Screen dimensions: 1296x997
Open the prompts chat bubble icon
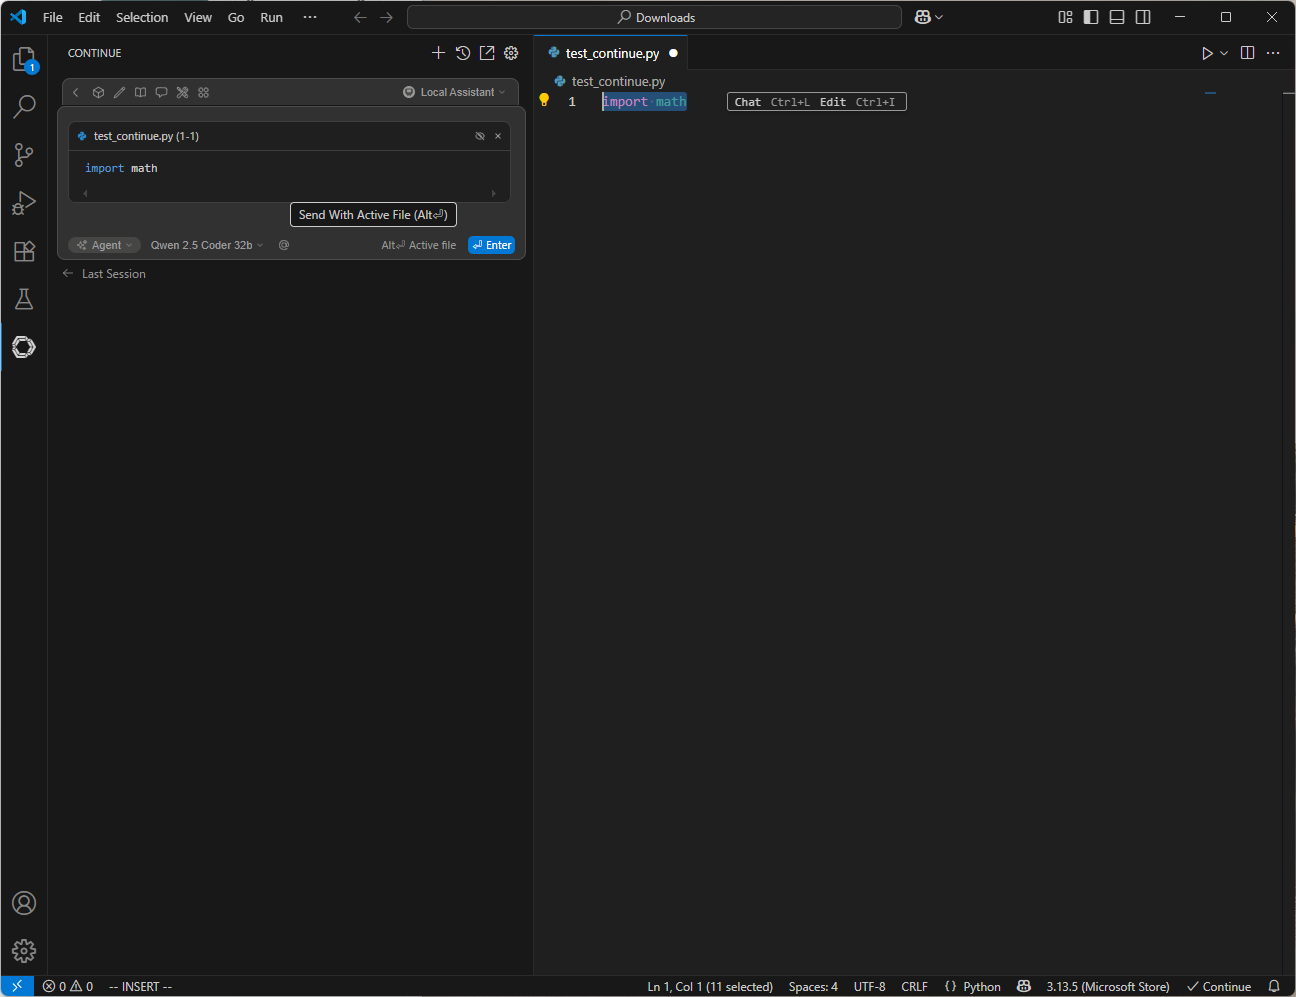pos(161,92)
